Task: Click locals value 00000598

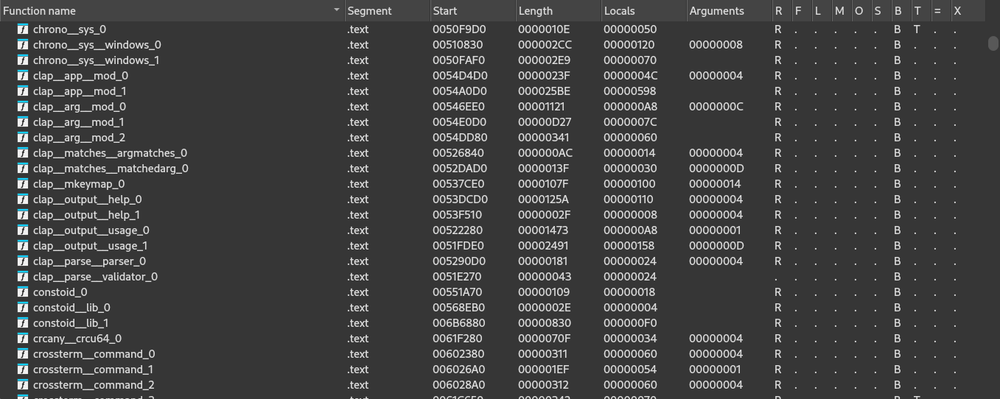Action: [629, 91]
